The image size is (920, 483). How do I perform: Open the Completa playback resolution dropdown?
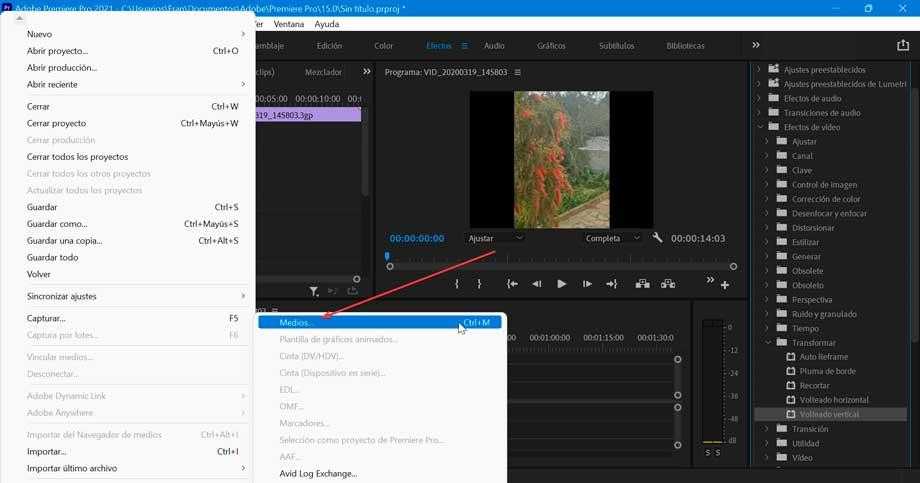(x=613, y=238)
